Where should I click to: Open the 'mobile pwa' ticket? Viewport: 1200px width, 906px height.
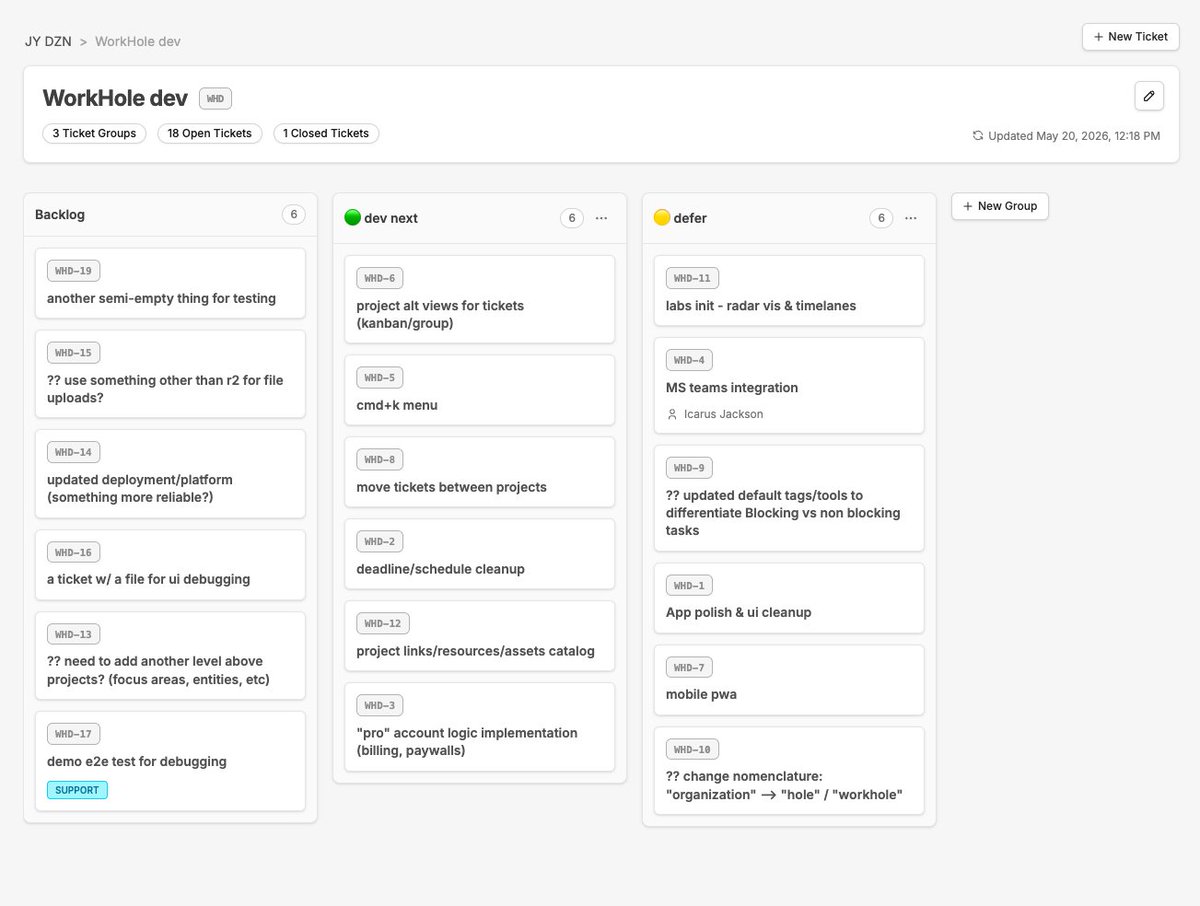[x=789, y=680]
